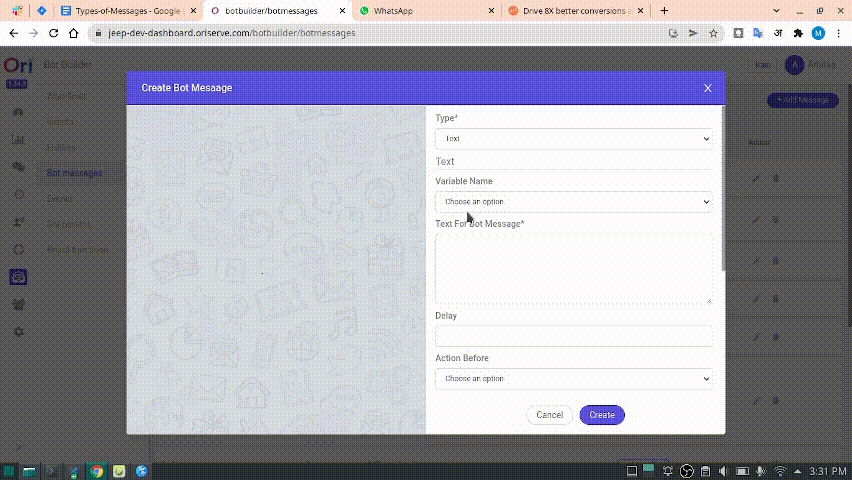
Task: Open the user avatar menu
Action: tap(794, 65)
